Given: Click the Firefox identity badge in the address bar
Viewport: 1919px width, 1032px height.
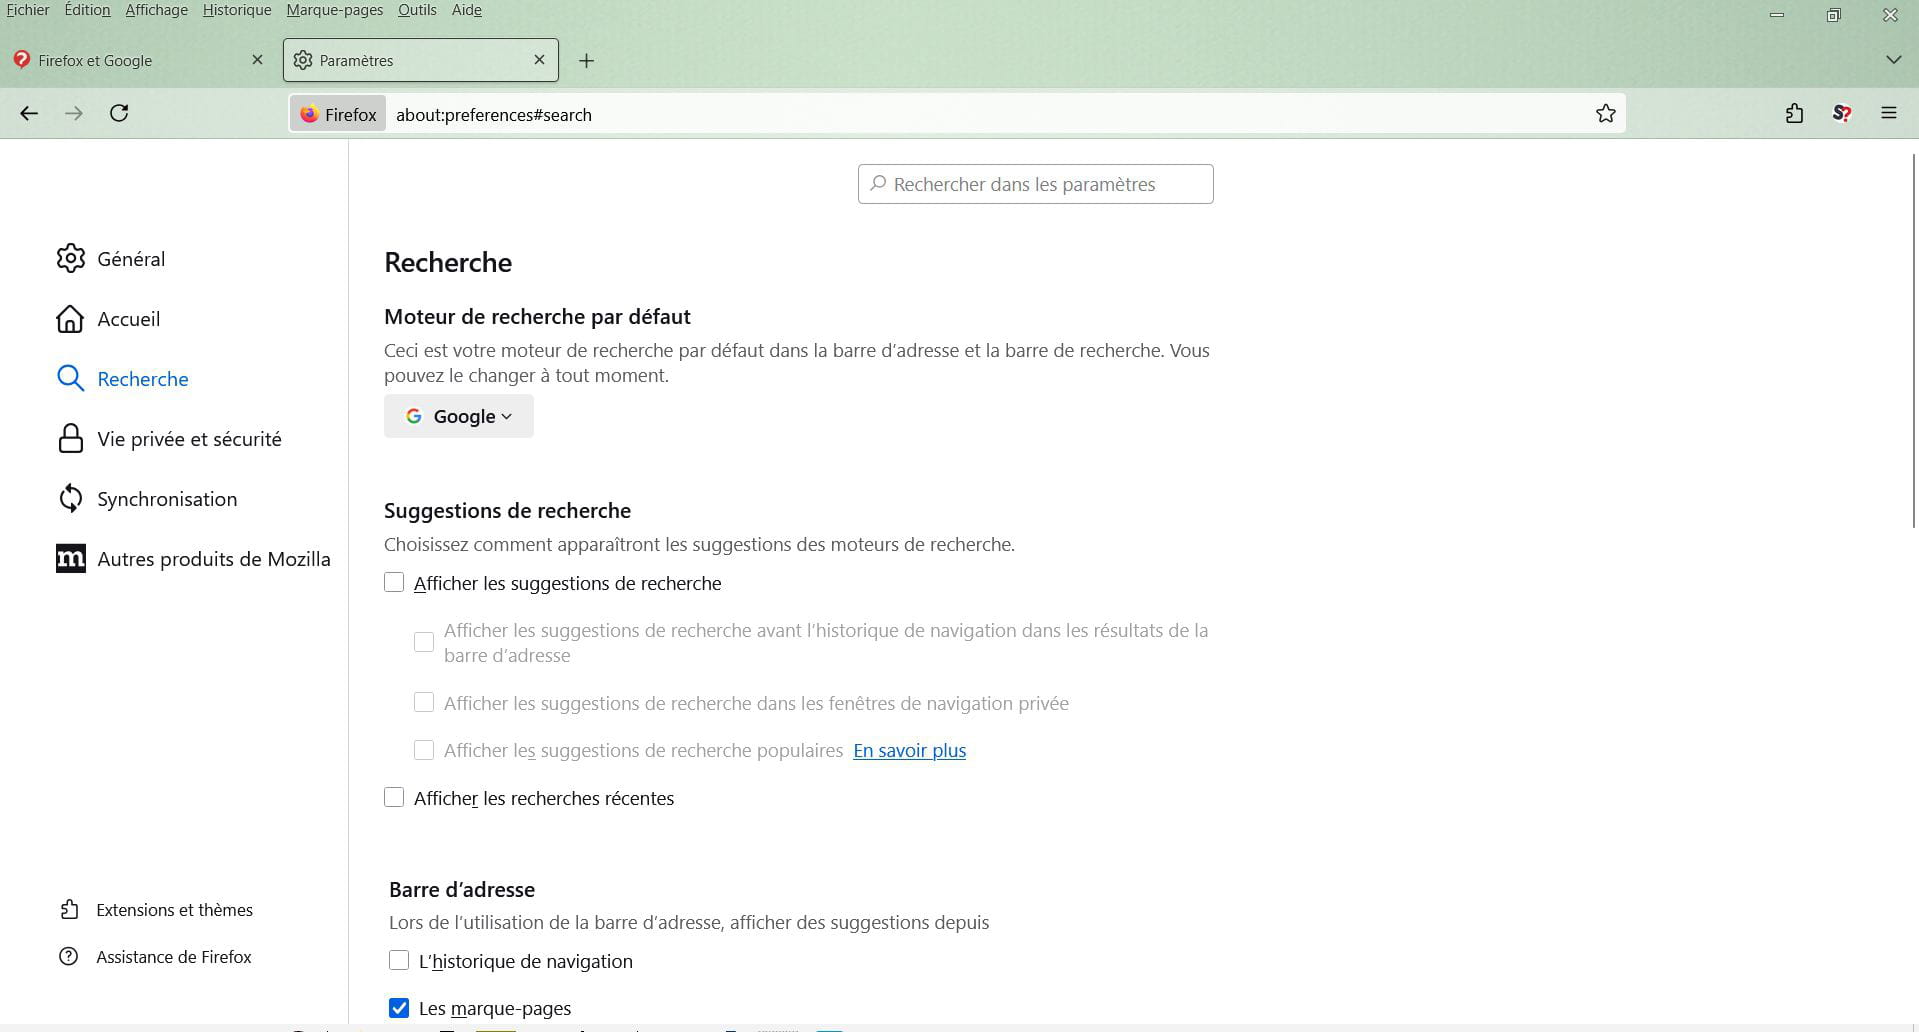Looking at the screenshot, I should coord(338,114).
